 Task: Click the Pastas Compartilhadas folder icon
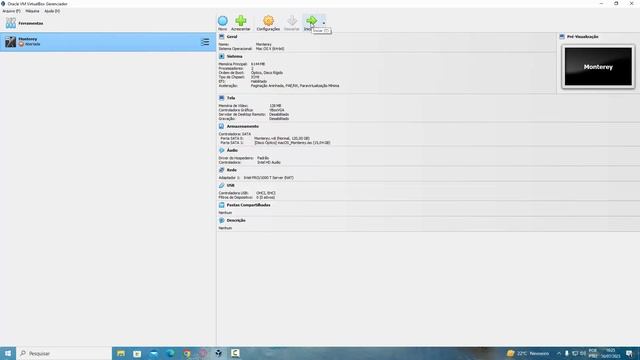222,205
